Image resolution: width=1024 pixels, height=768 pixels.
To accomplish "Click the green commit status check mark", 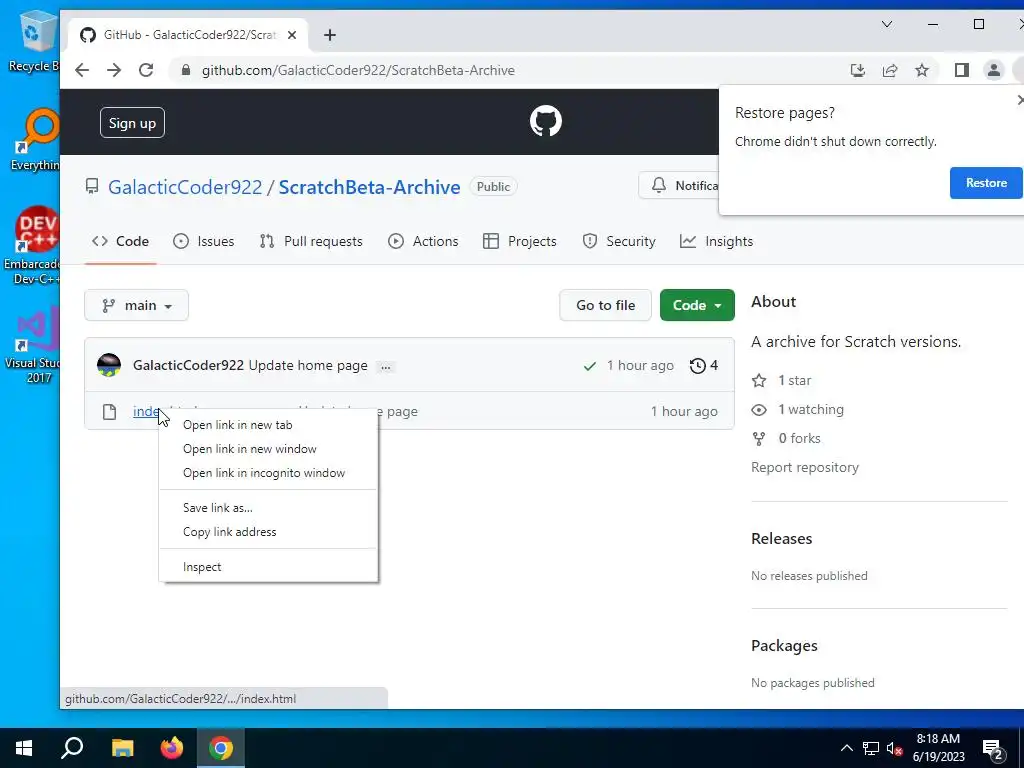I will [x=589, y=366].
